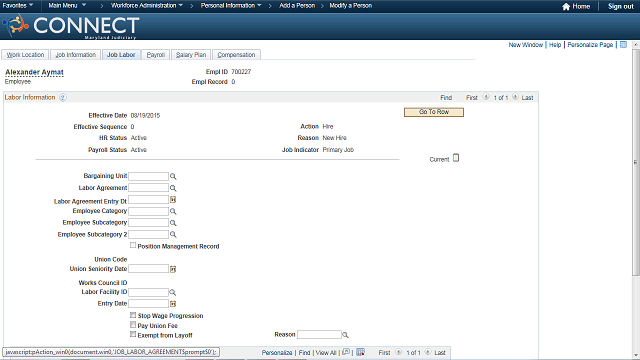640x360 pixels.
Task: Click the Personalize link in bottom grid bar
Action: tap(277, 353)
